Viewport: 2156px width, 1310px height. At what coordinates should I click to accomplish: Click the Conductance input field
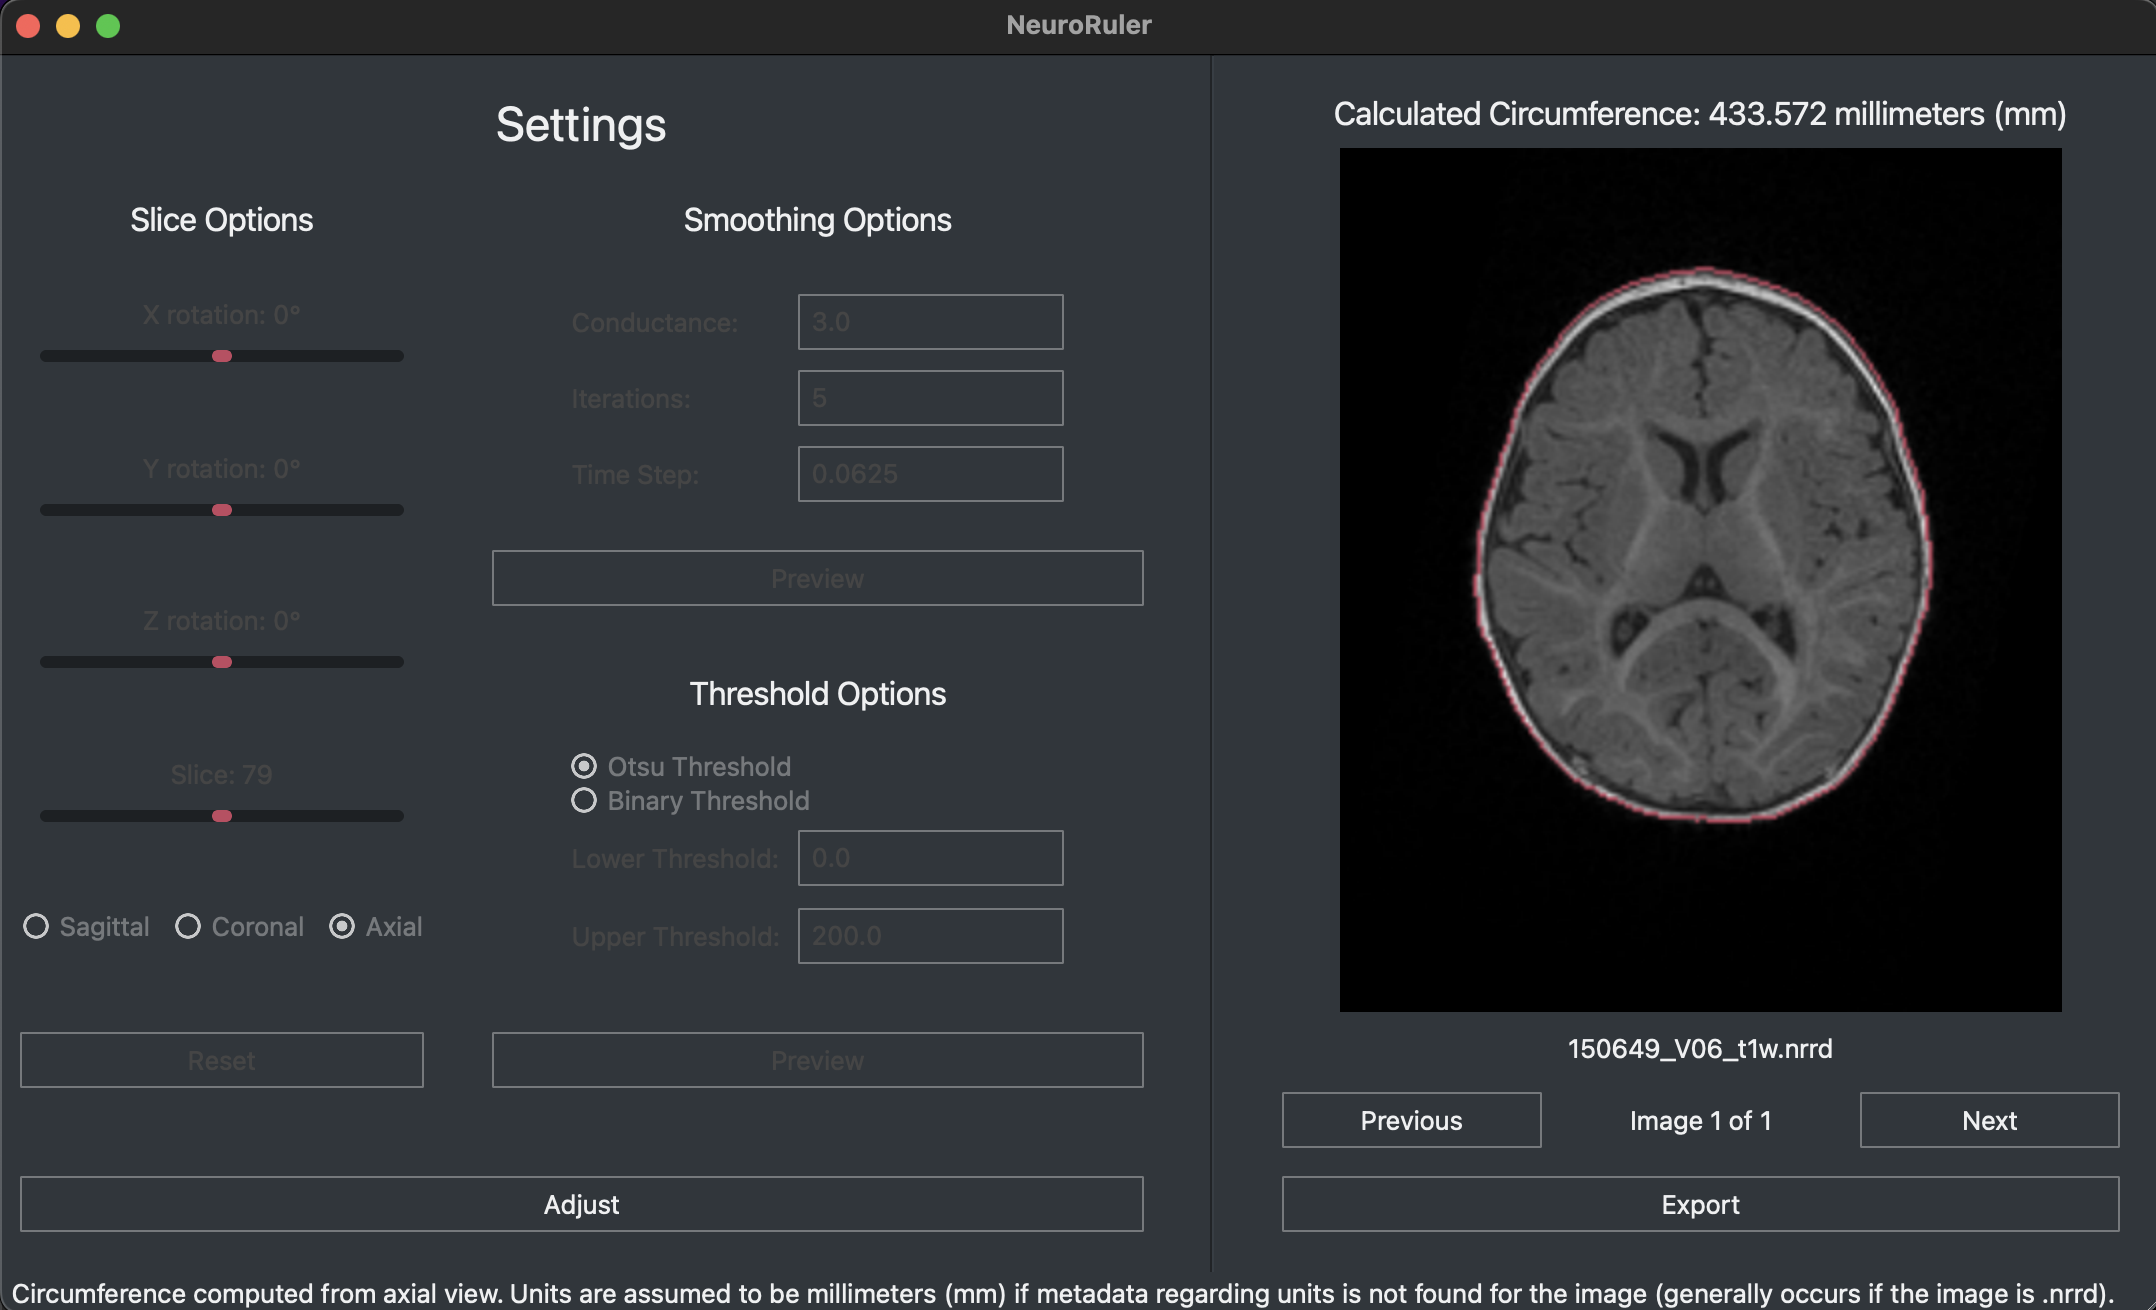(930, 322)
